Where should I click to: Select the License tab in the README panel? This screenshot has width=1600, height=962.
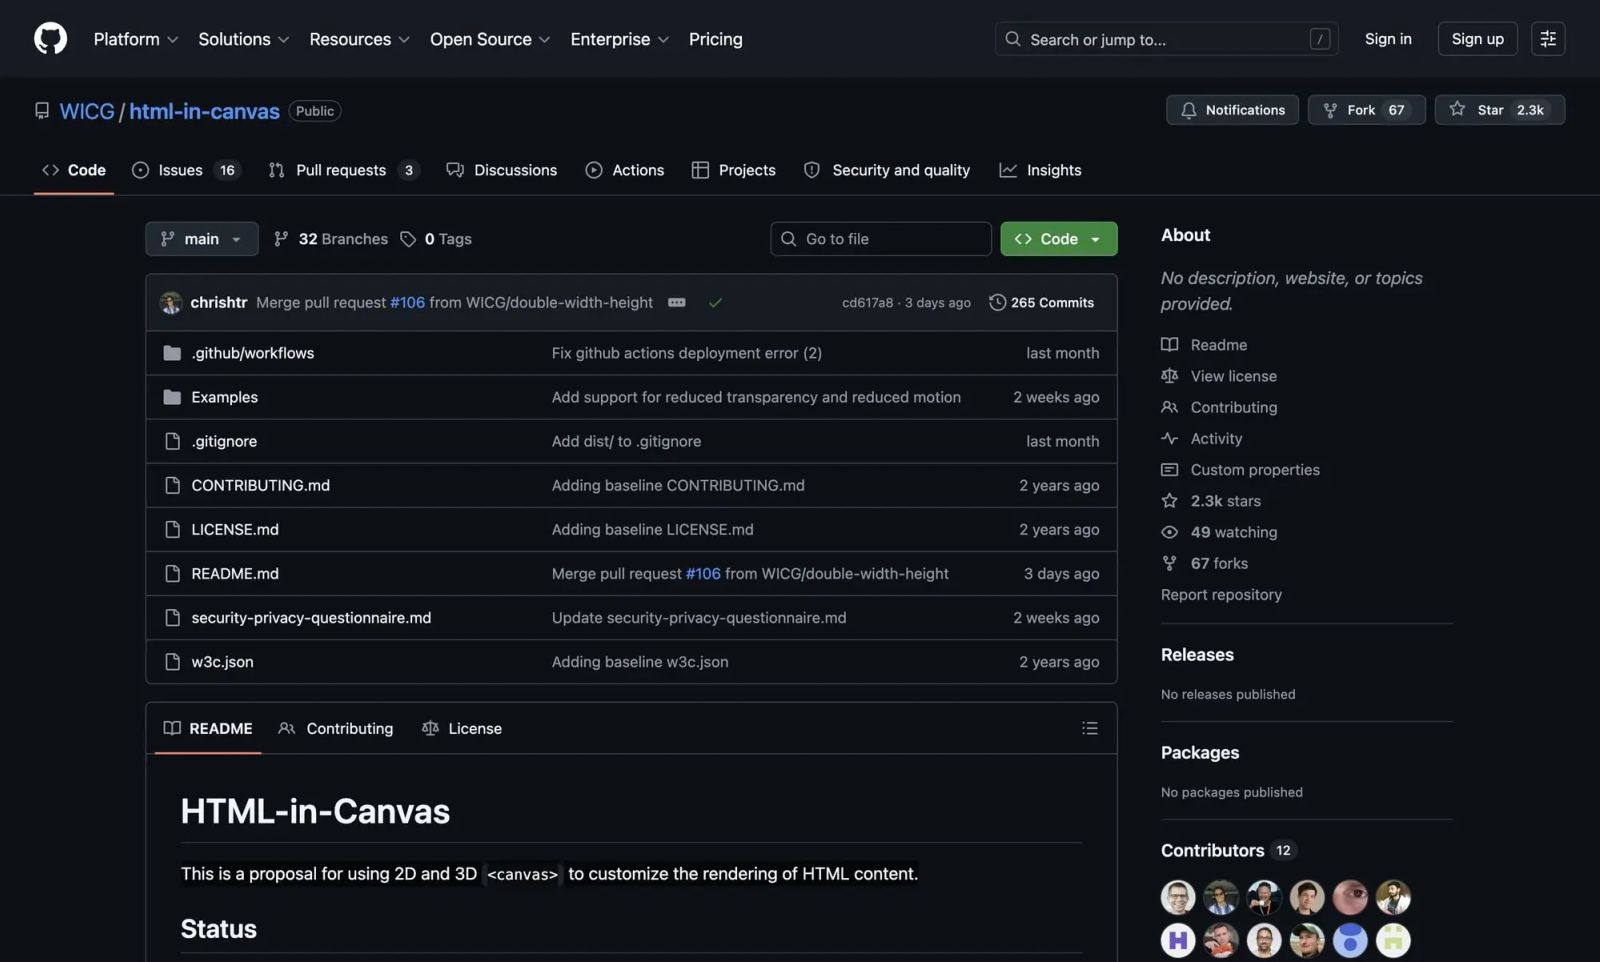(x=462, y=728)
